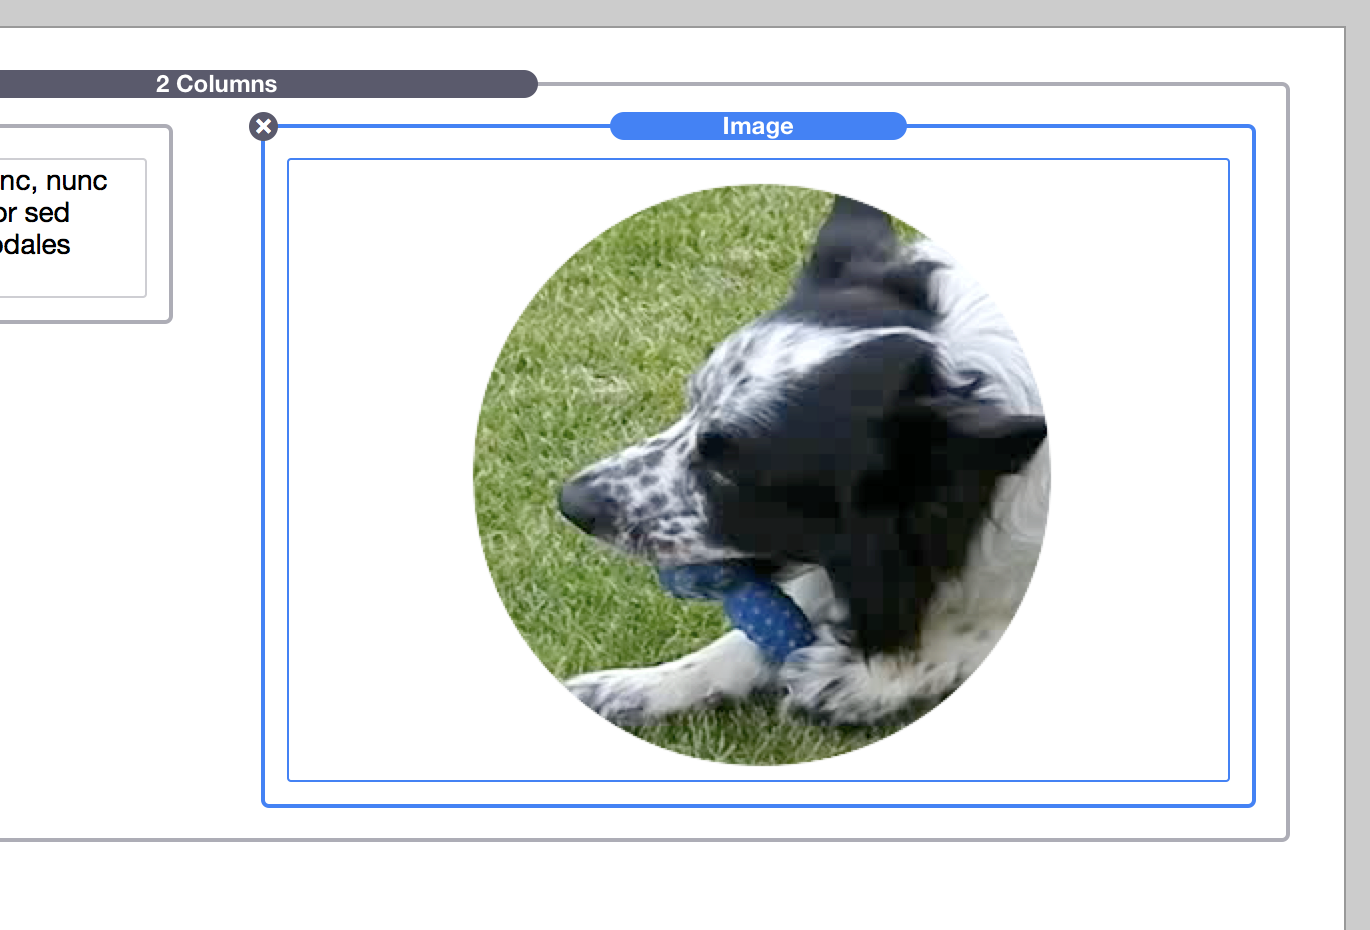The image size is (1370, 930).
Task: Click the word 'dales' in the text block
Action: coord(36,245)
